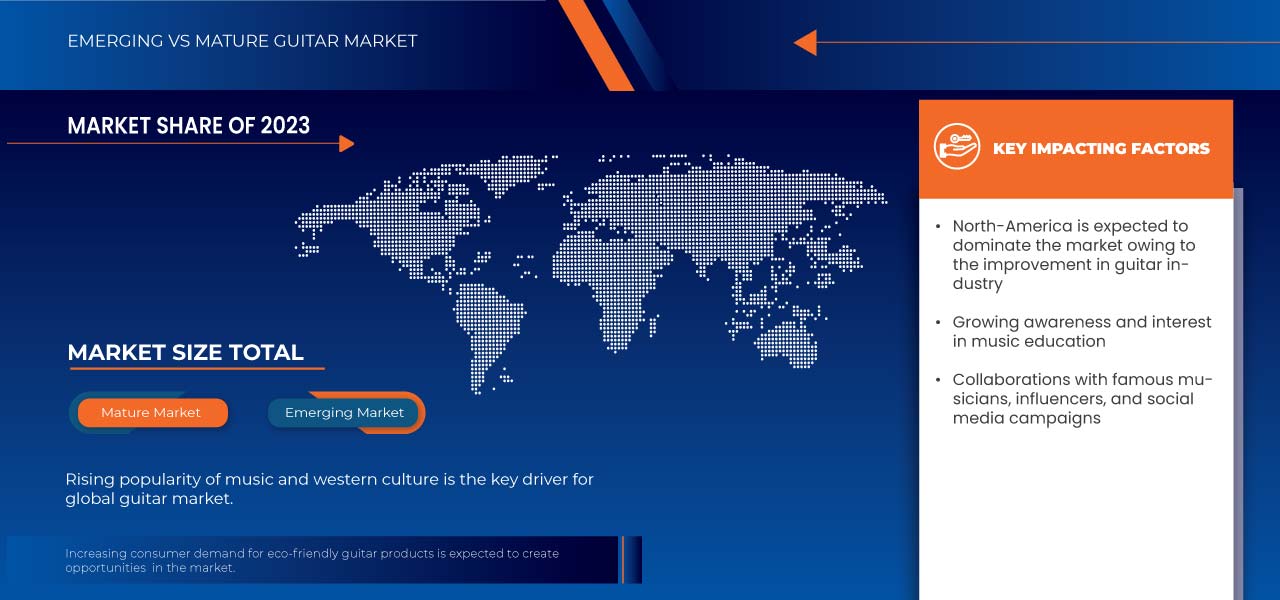The image size is (1280, 600).
Task: Click the hand-and-key icon beside Key Impacting Factors
Action: click(956, 147)
